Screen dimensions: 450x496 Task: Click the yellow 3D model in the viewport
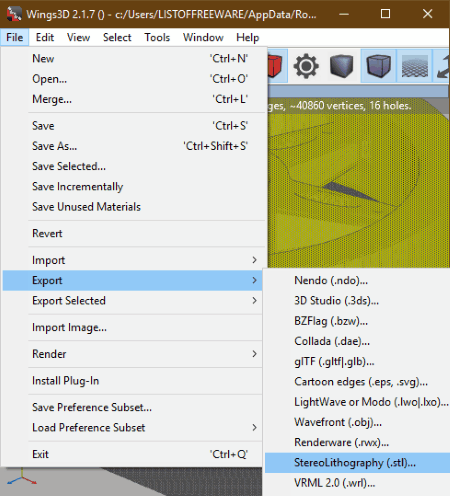pyautogui.click(x=358, y=190)
